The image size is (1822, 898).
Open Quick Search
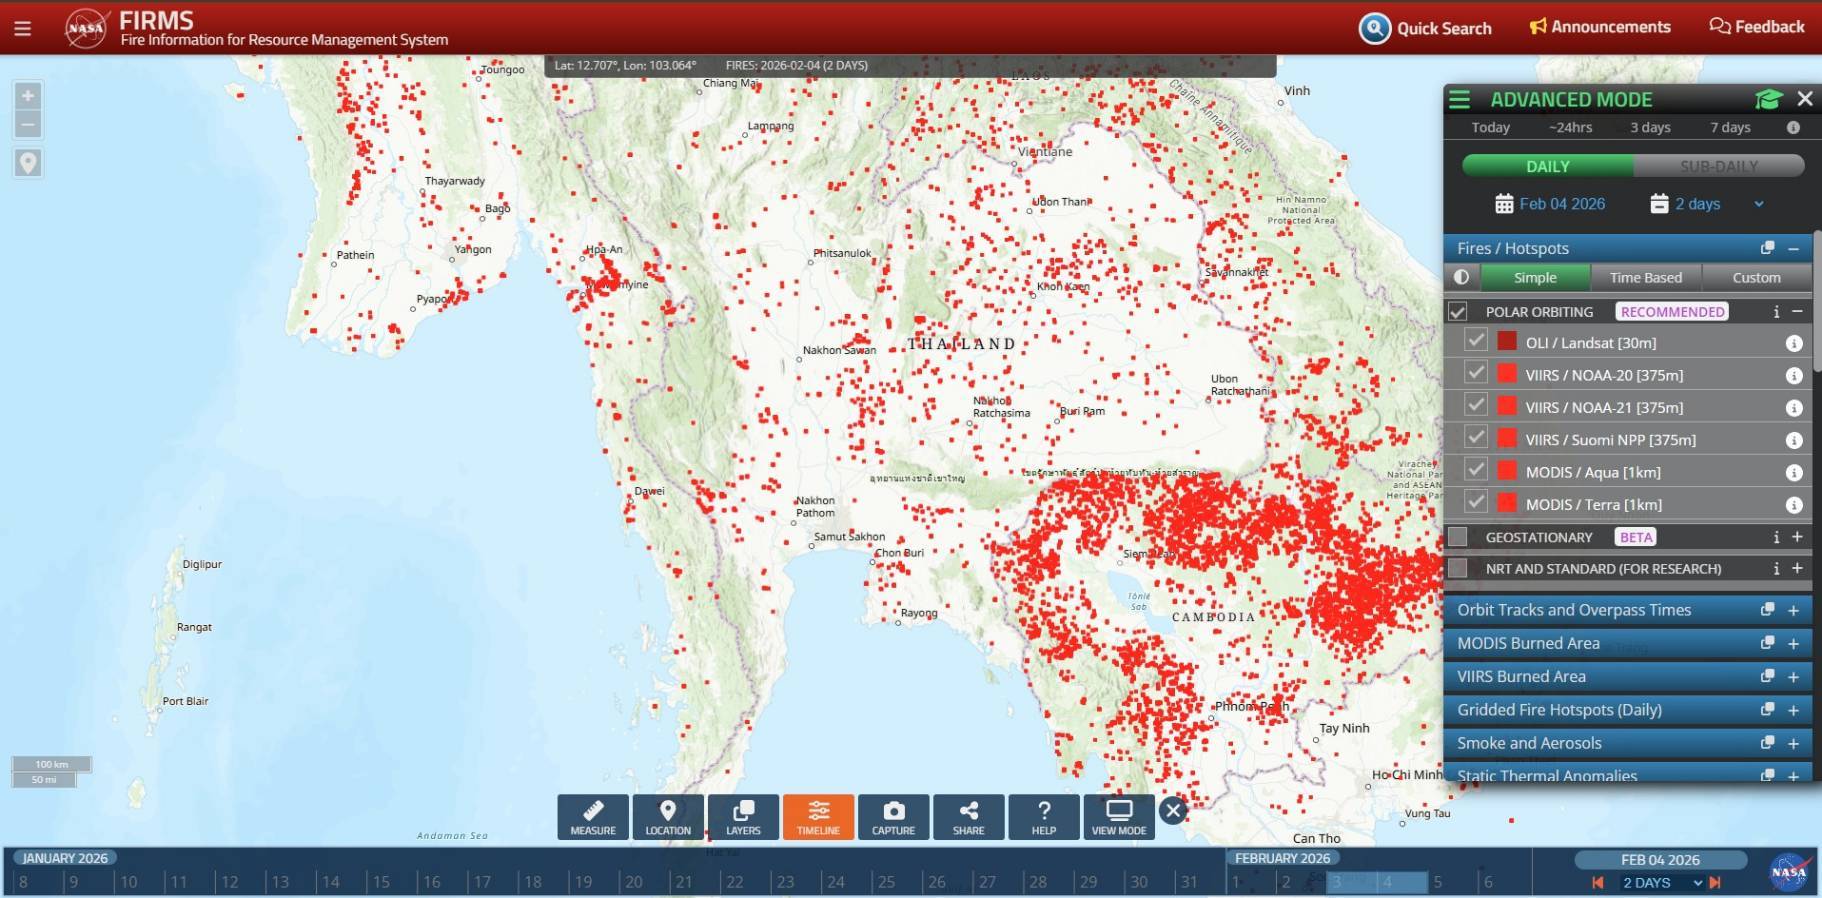click(x=1425, y=28)
